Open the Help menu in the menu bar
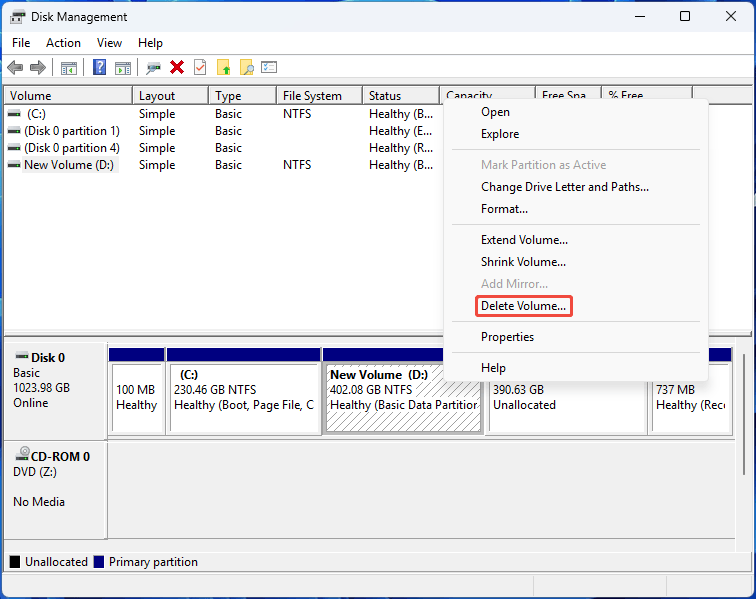The image size is (756, 599). pyautogui.click(x=150, y=43)
